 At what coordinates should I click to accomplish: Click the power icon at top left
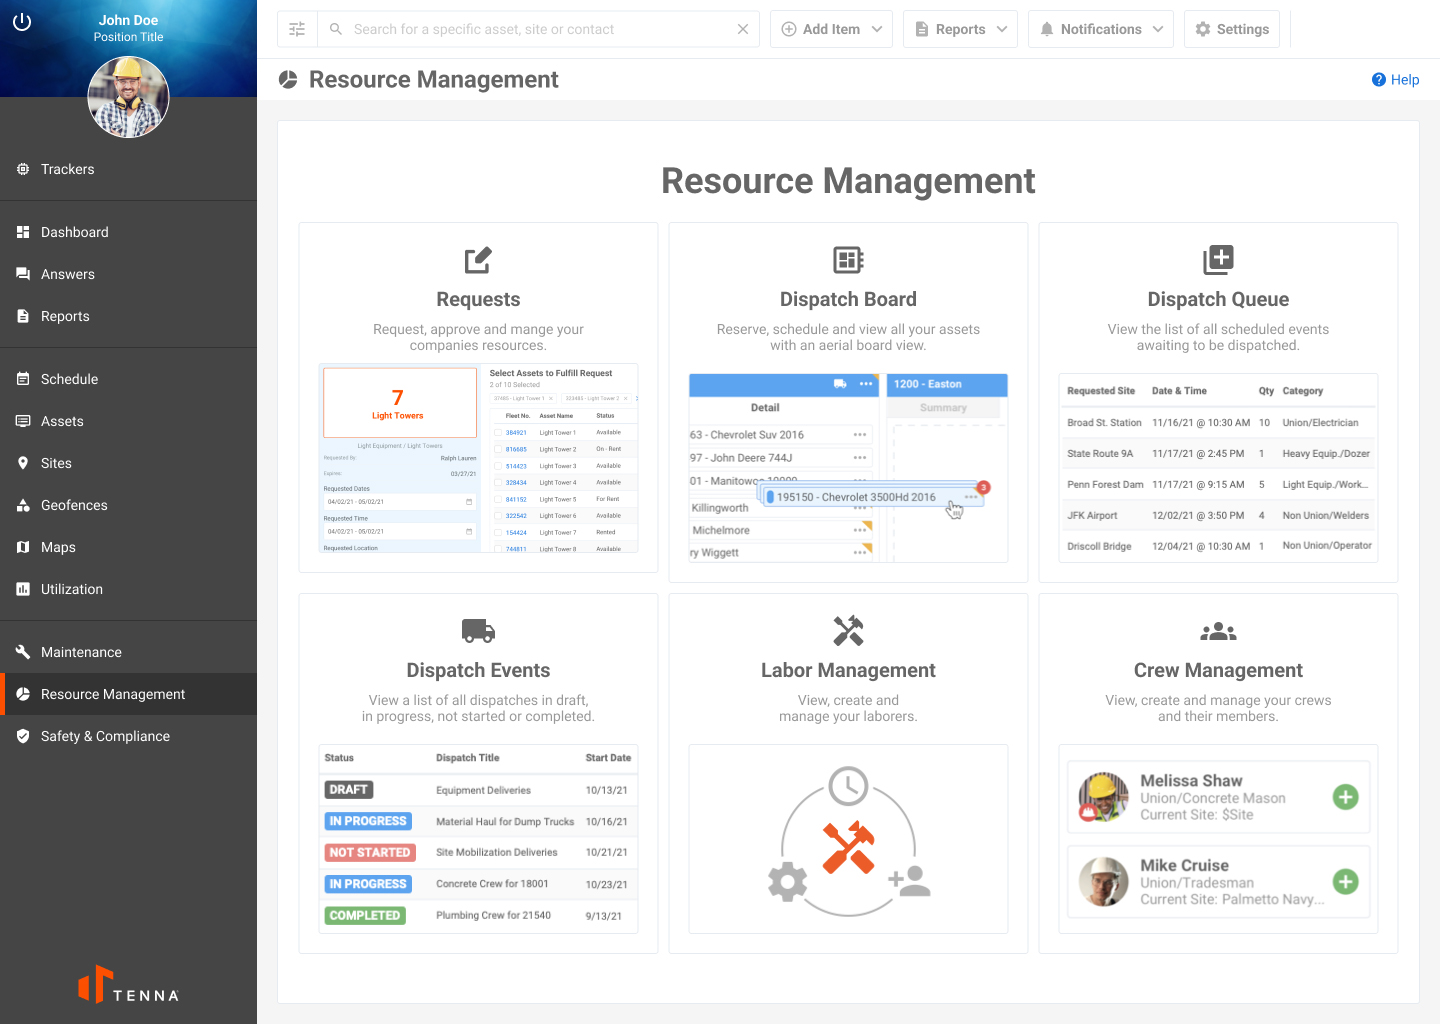[x=22, y=22]
